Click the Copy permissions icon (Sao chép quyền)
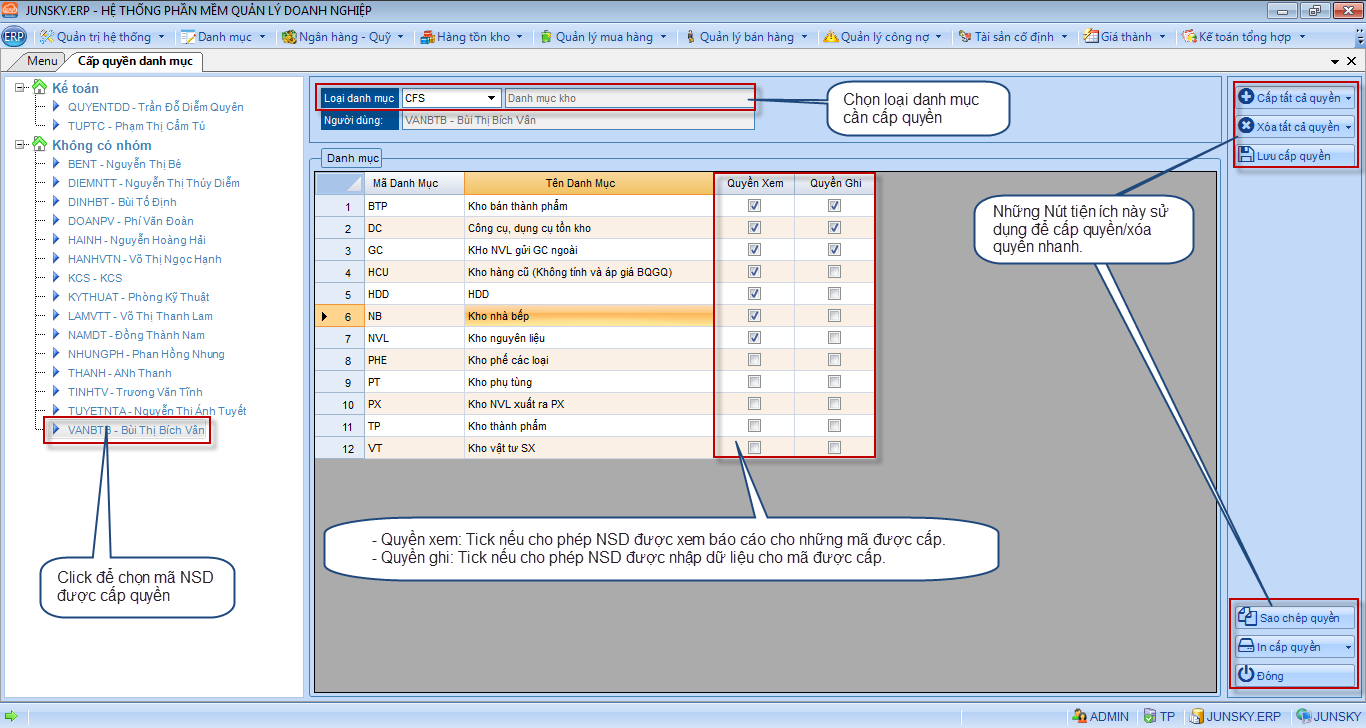This screenshot has width=1366, height=728. pos(1247,618)
